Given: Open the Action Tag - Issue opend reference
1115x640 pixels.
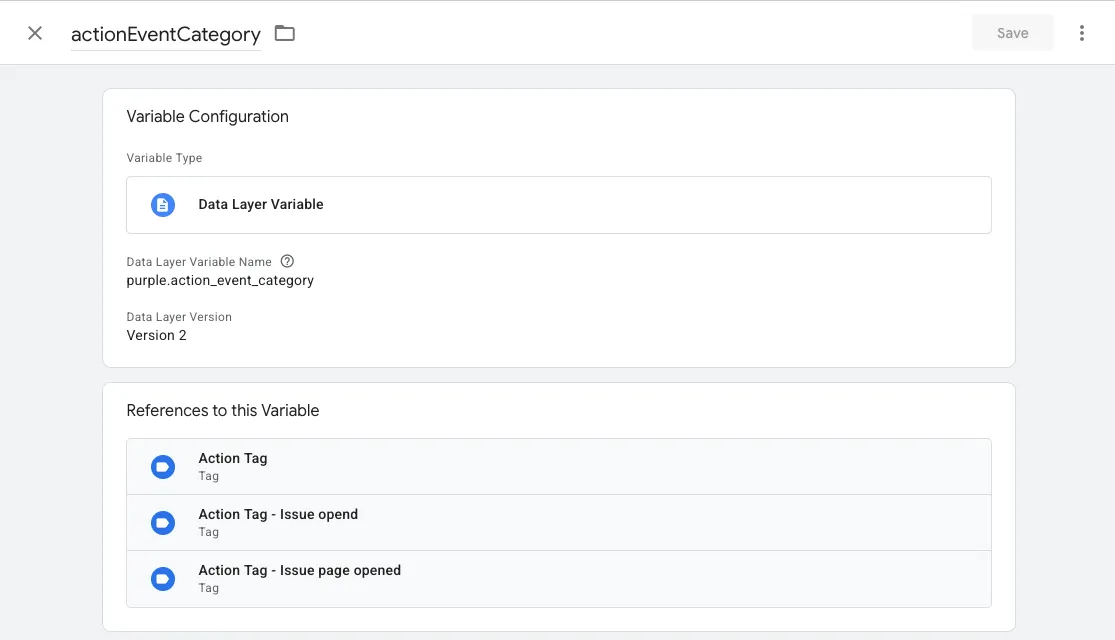Looking at the screenshot, I should tap(559, 523).
